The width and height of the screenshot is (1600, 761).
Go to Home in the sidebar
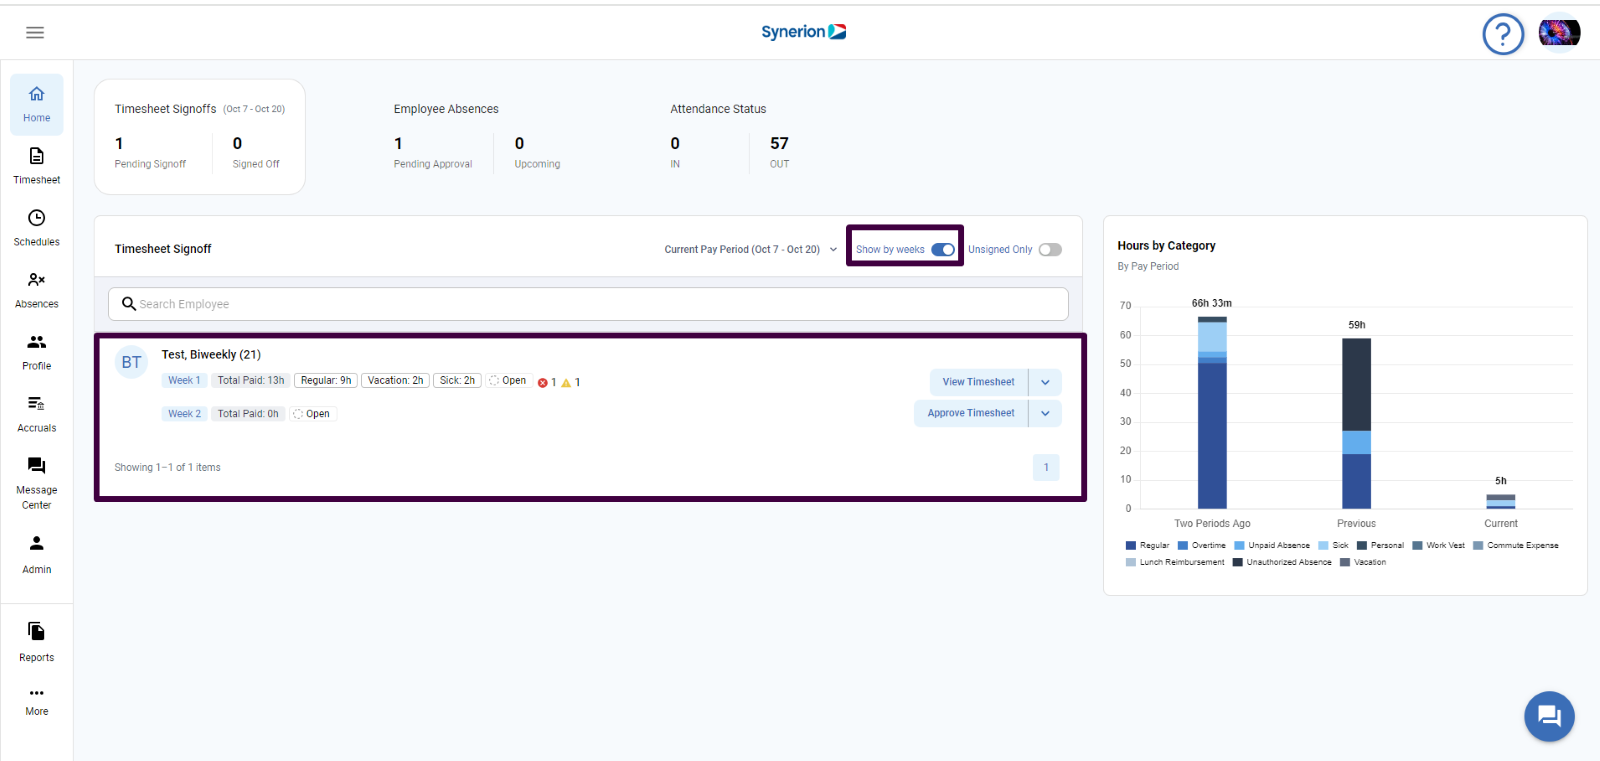(37, 104)
